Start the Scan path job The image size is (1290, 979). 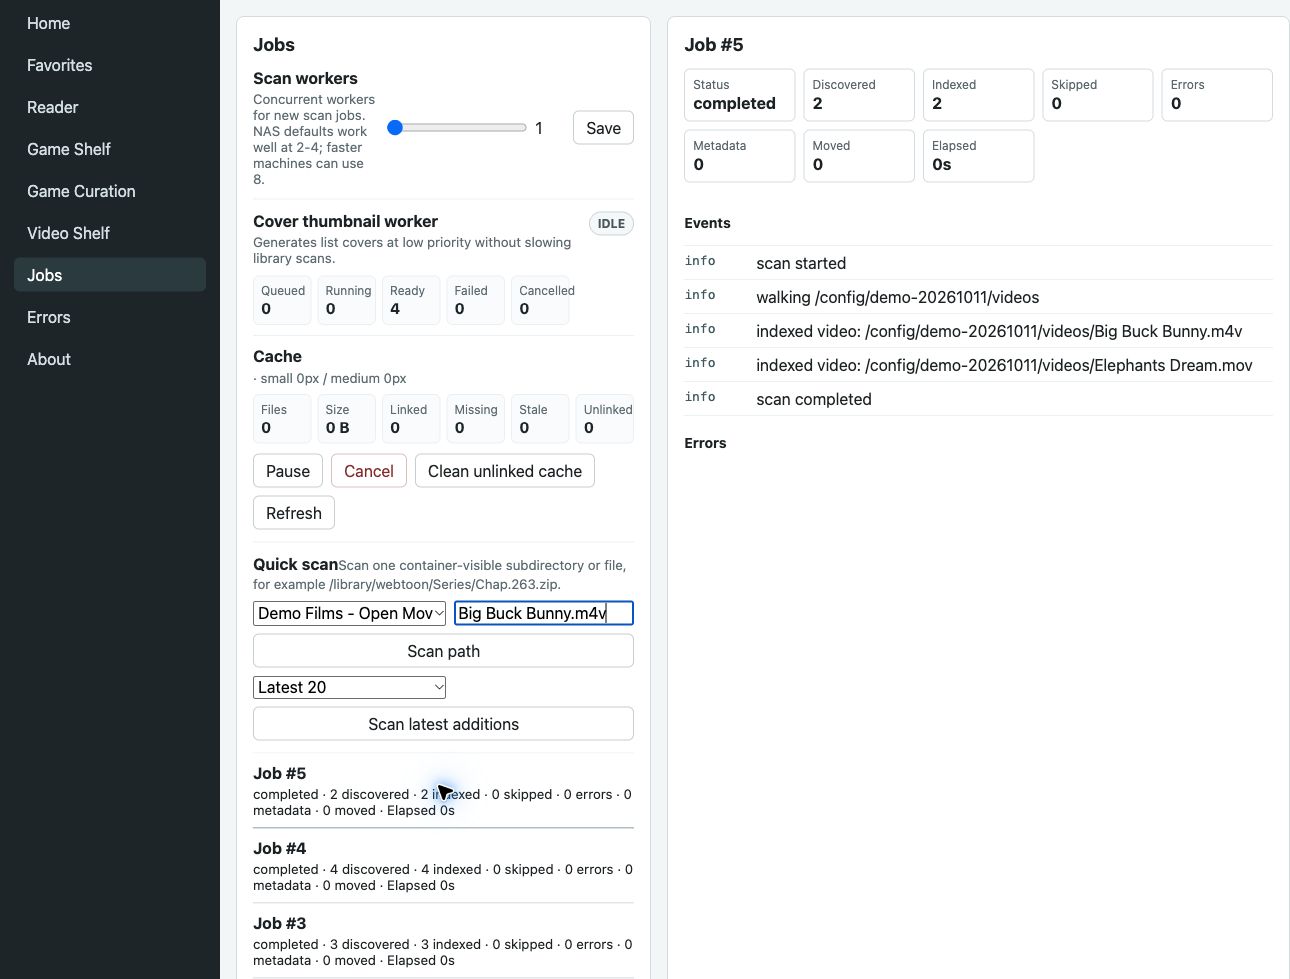click(443, 651)
